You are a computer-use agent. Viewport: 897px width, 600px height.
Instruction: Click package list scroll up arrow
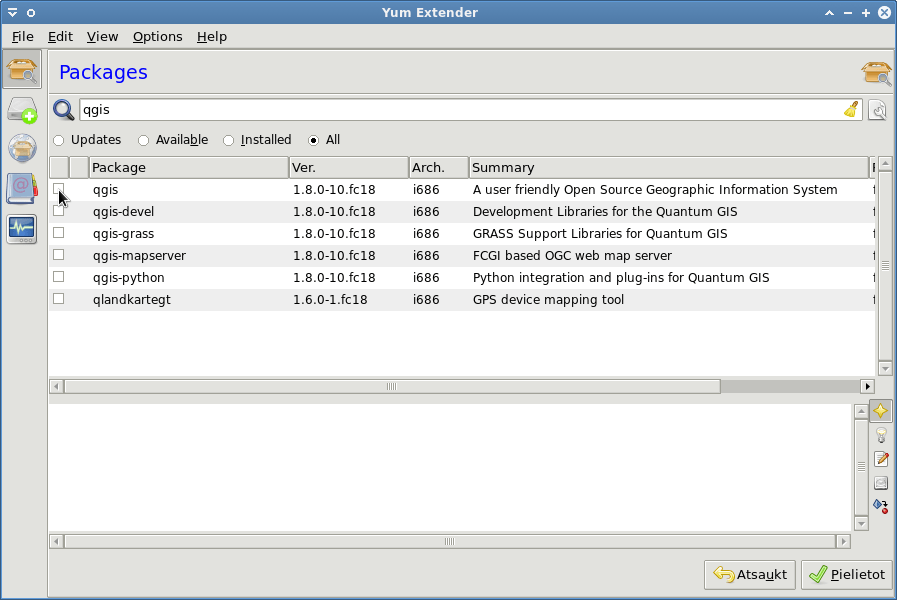coord(885,164)
